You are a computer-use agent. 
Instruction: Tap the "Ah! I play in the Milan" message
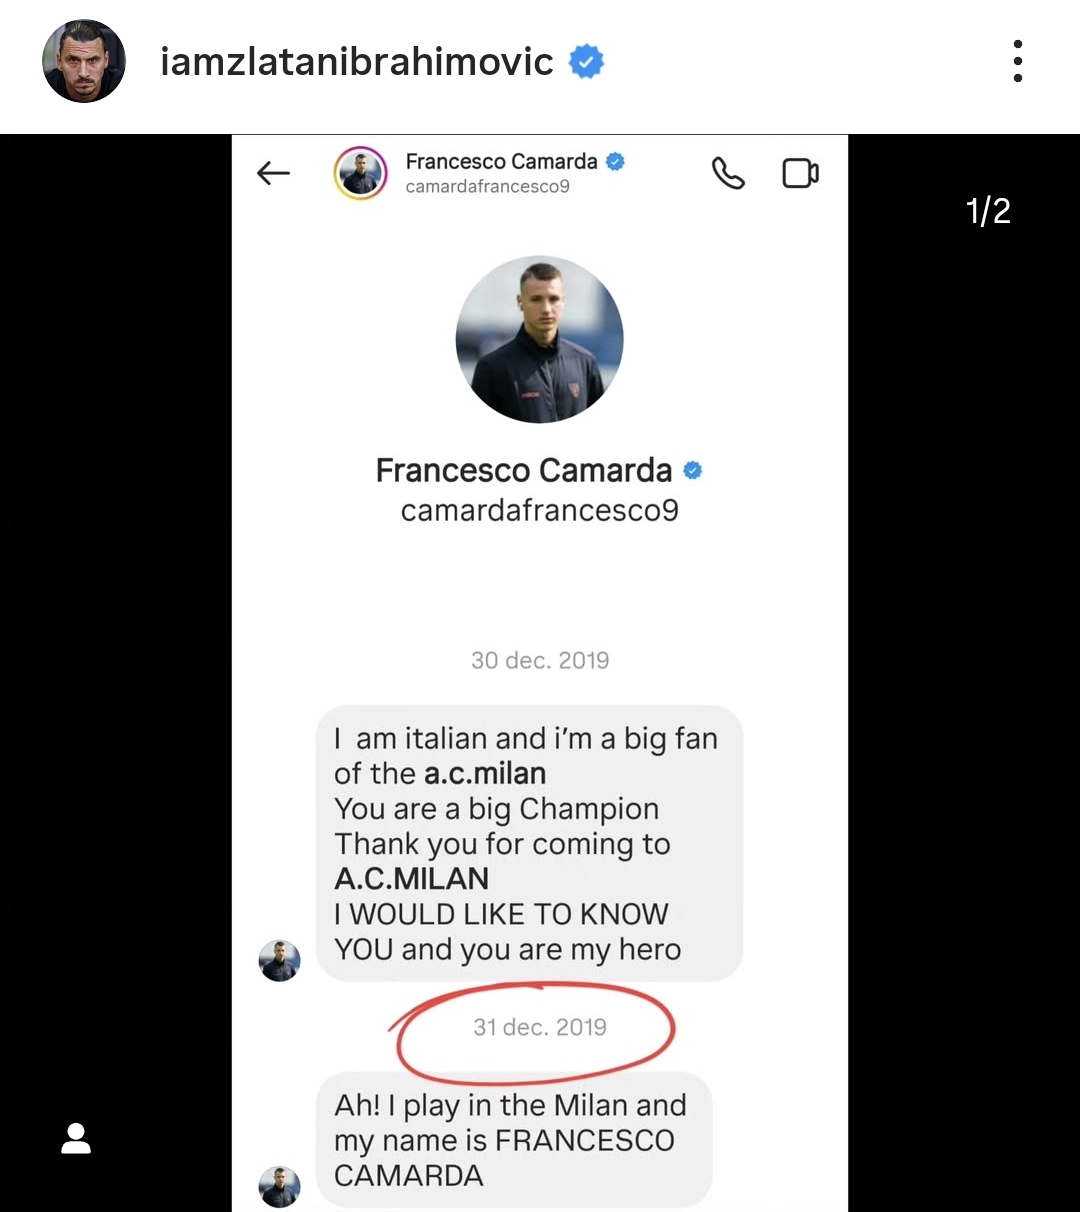pyautogui.click(x=513, y=1140)
